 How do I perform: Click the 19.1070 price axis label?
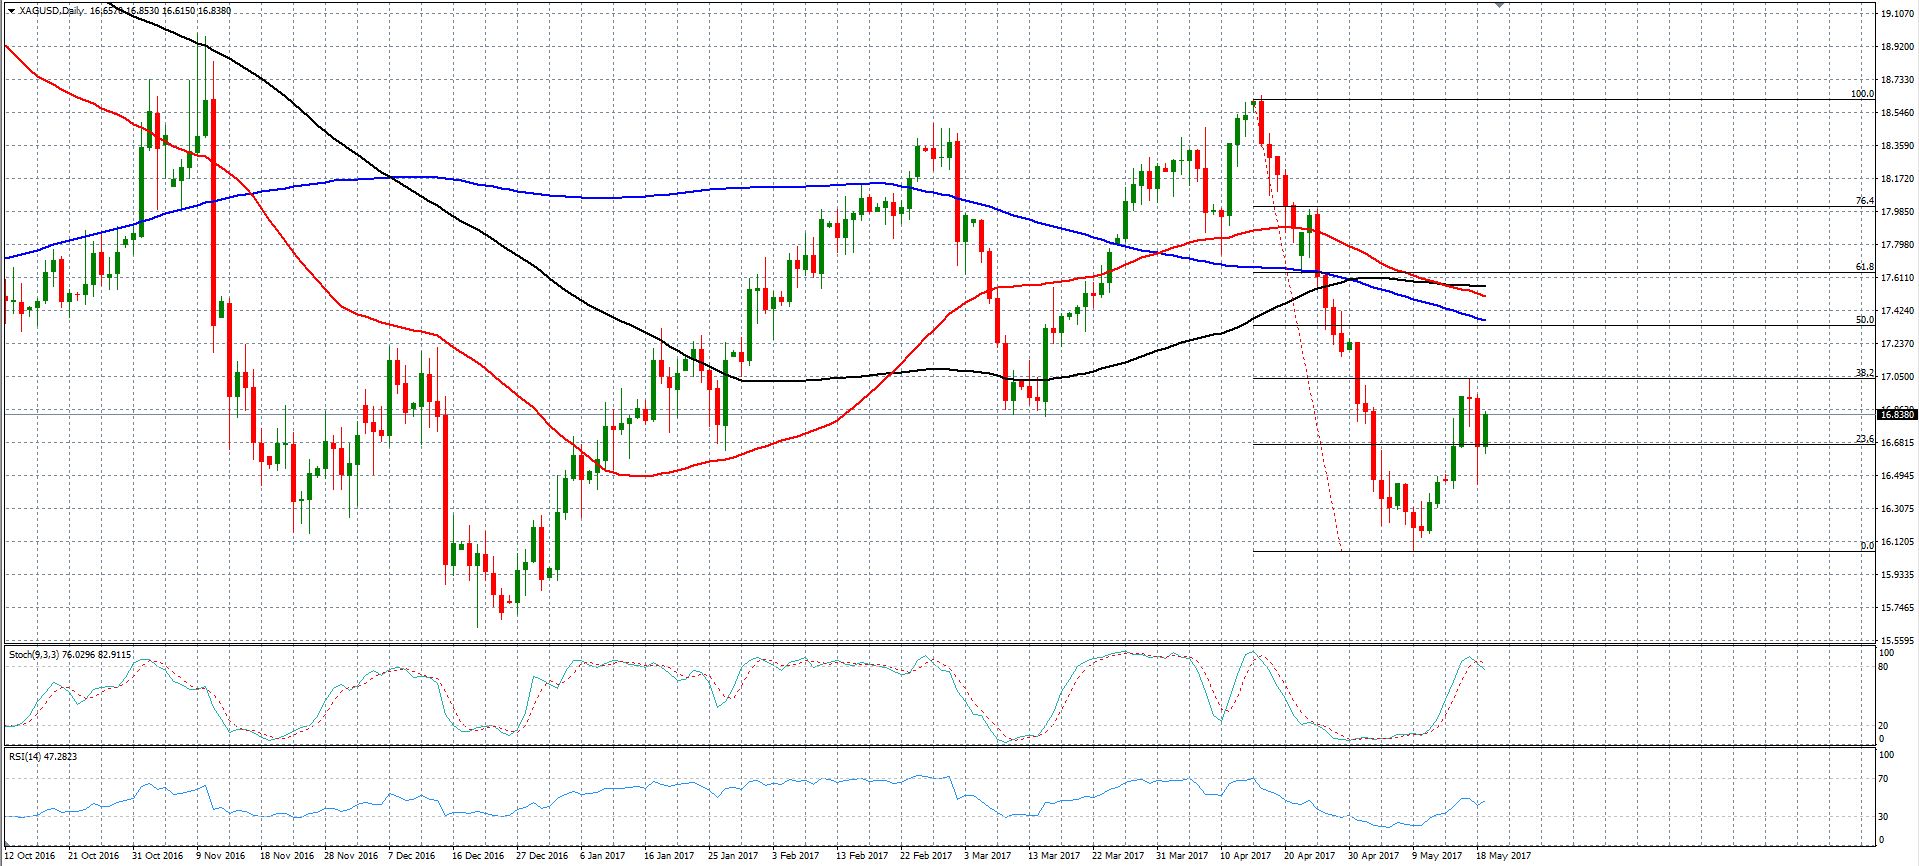pyautogui.click(x=1897, y=15)
